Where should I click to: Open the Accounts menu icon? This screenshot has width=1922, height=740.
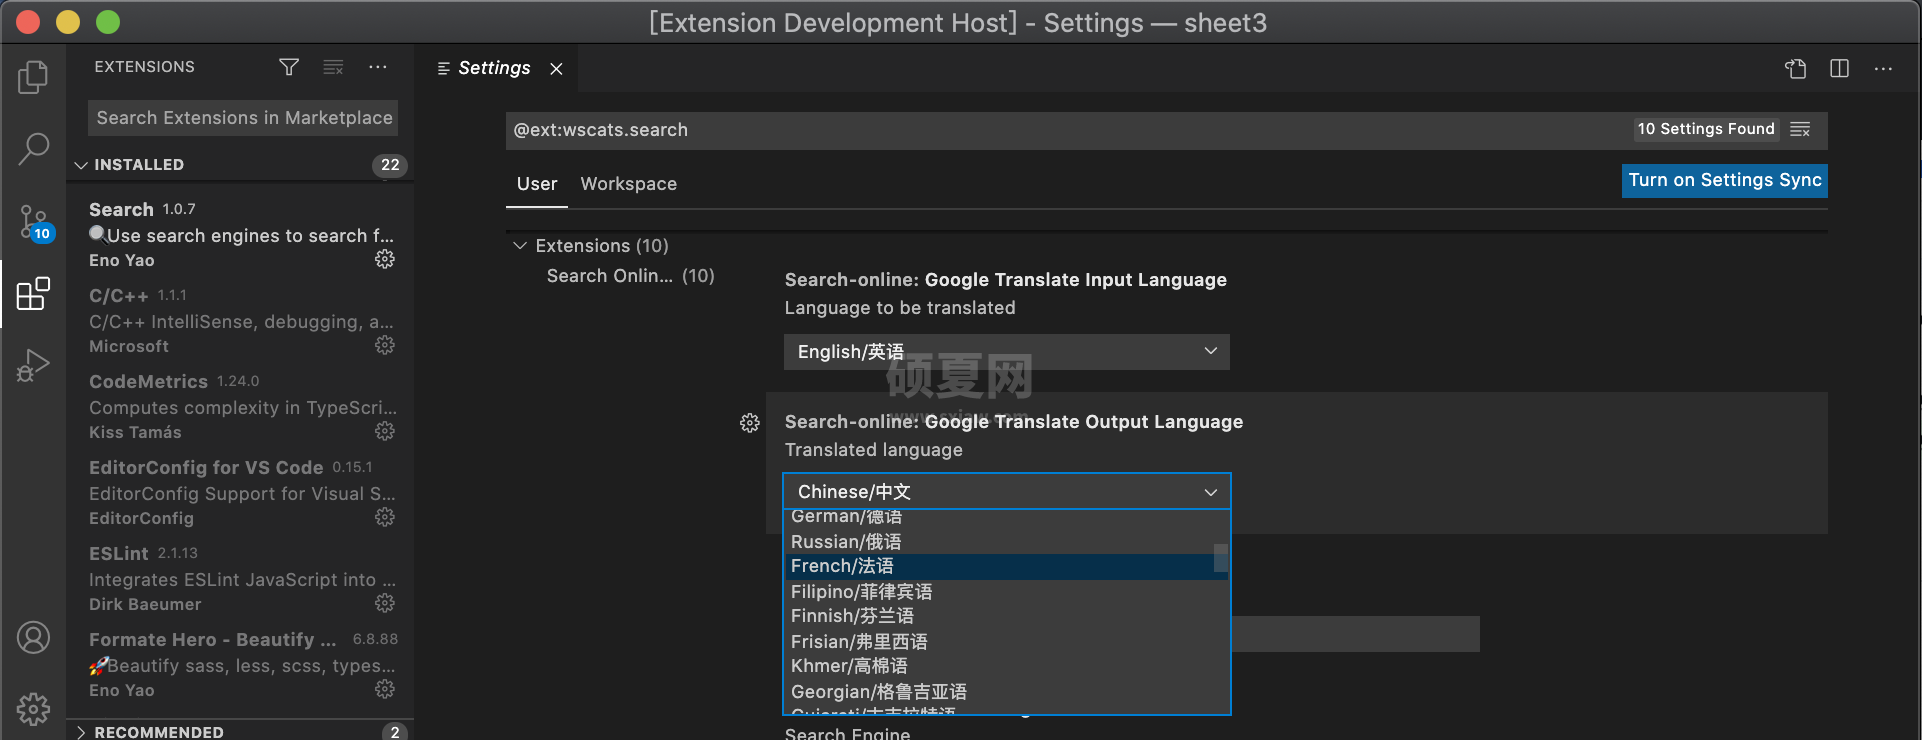click(33, 637)
